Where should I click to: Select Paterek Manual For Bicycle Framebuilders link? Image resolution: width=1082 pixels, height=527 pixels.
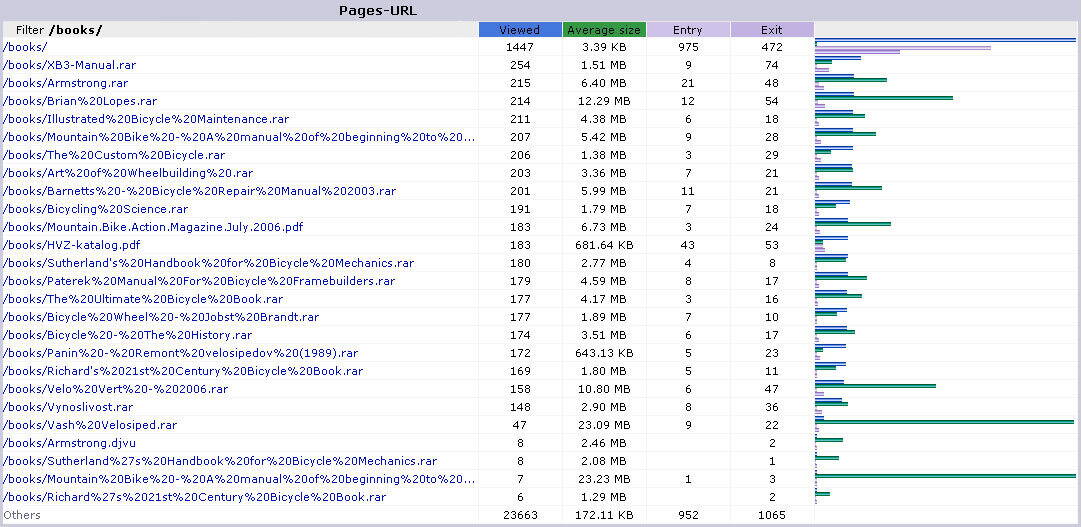point(198,281)
